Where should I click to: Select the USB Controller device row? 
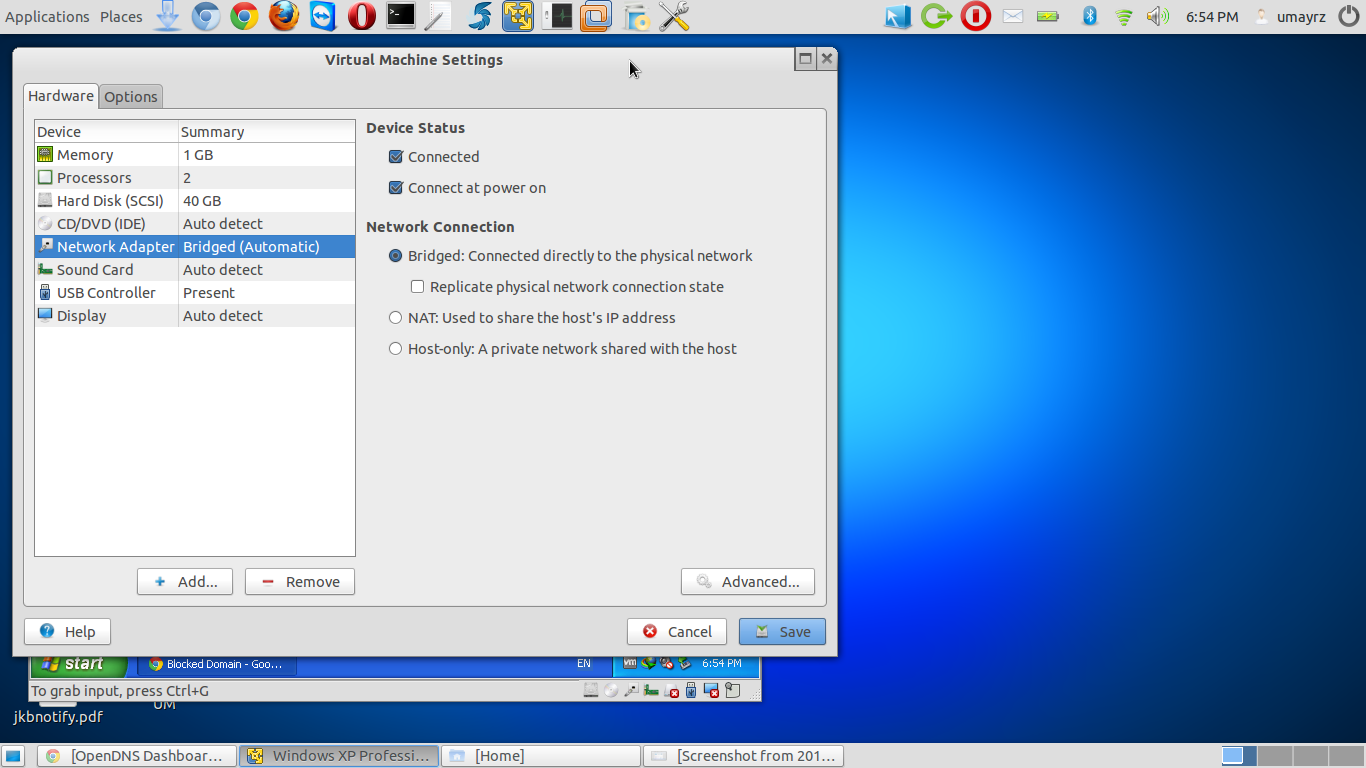tap(195, 293)
